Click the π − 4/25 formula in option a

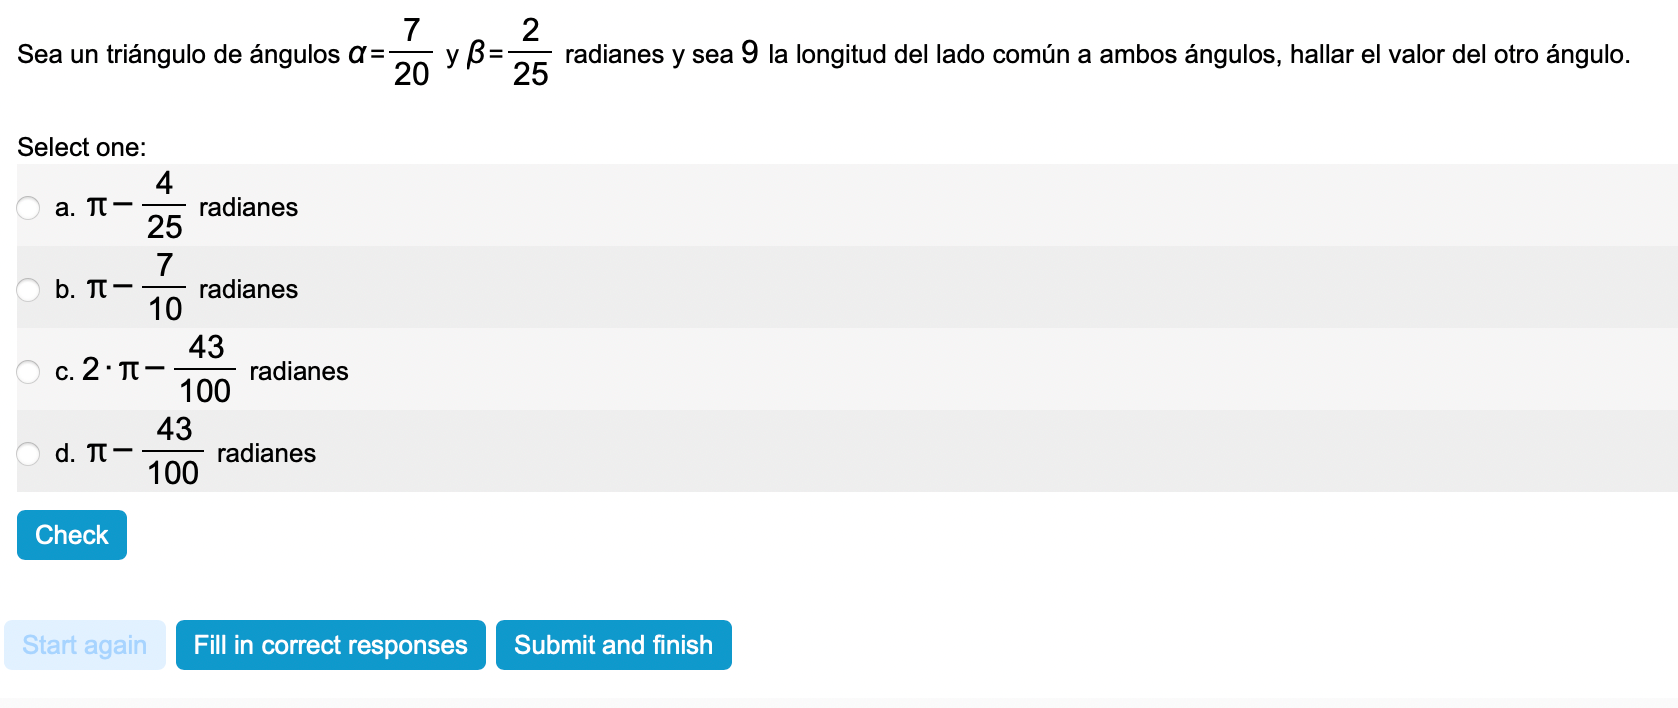136,206
